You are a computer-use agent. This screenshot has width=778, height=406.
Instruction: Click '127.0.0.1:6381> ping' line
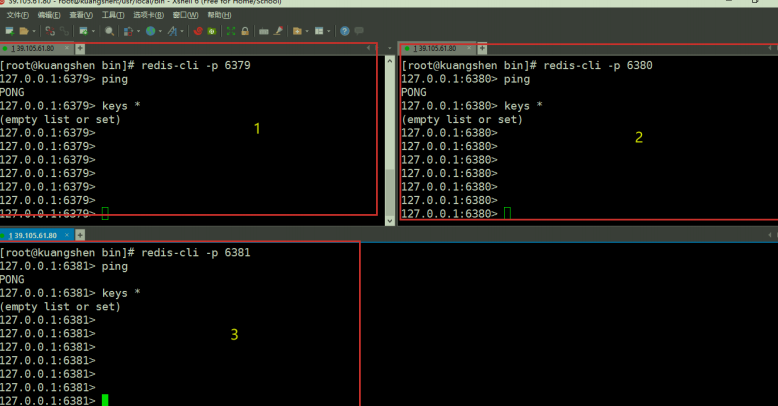pyautogui.click(x=64, y=267)
